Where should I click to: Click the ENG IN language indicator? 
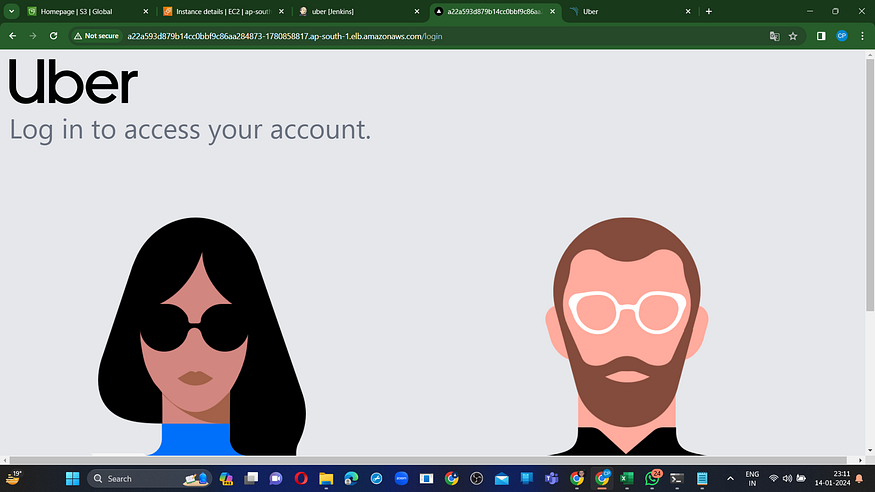(x=752, y=479)
